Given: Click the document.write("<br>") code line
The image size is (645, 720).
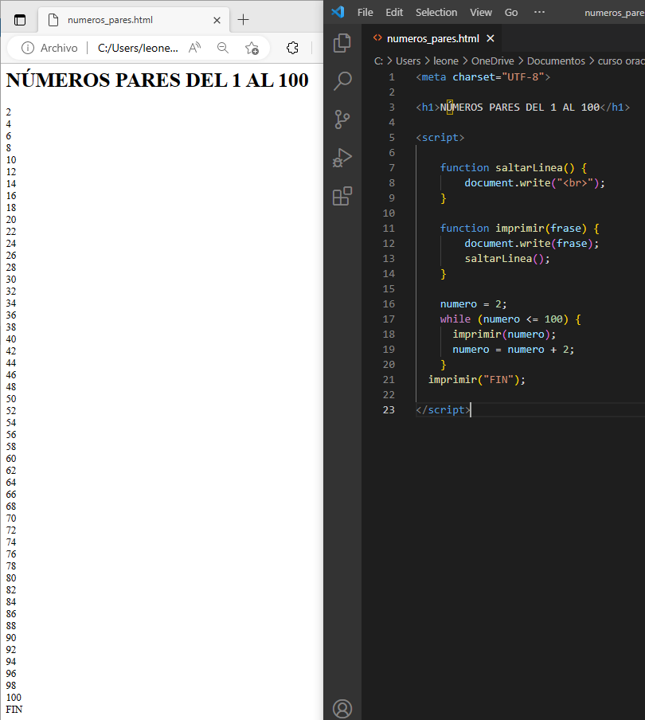Looking at the screenshot, I should [x=535, y=183].
